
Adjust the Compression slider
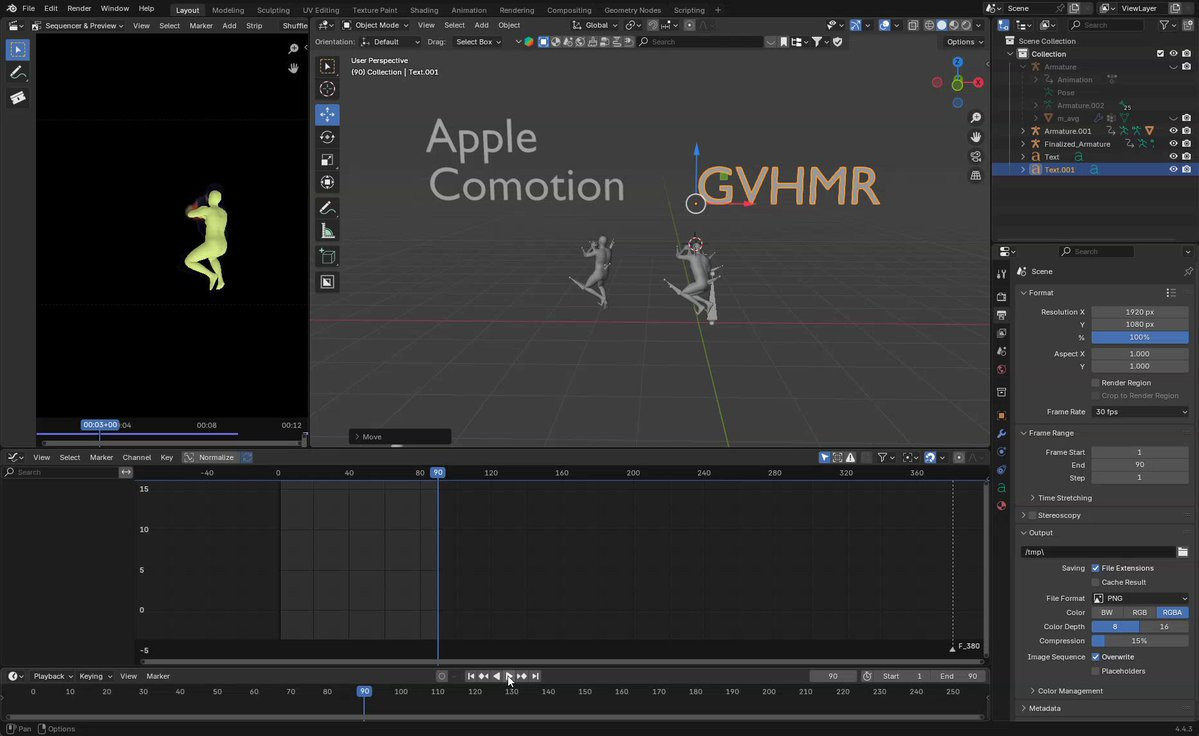(x=1139, y=641)
